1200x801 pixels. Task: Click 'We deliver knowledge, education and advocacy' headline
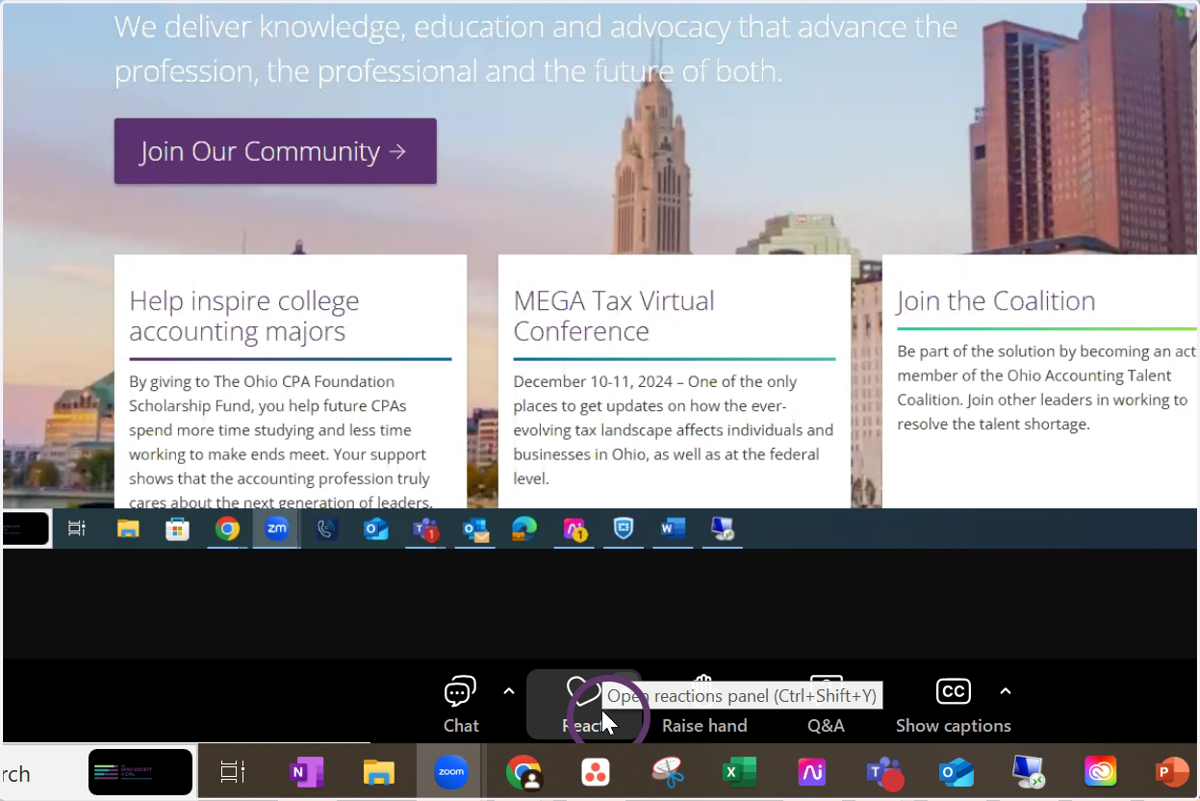(536, 48)
